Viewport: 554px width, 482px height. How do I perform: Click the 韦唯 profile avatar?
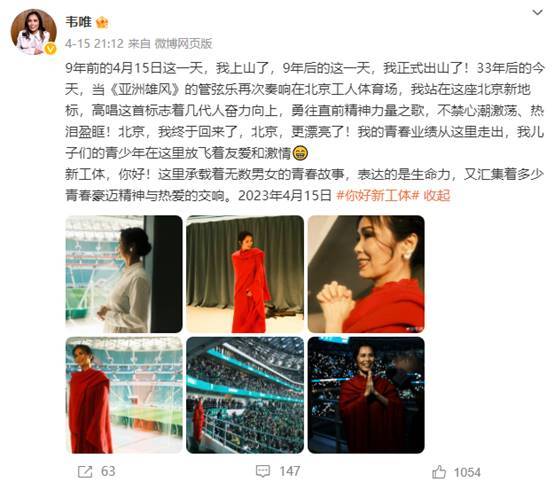[x=33, y=32]
